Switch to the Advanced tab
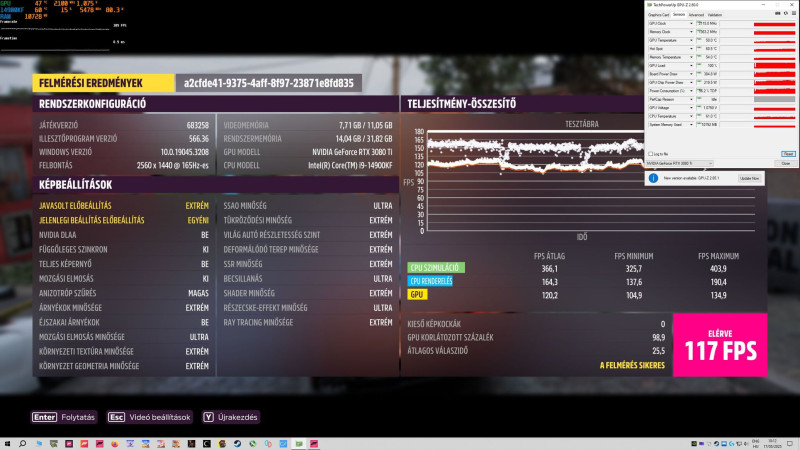 696,15
